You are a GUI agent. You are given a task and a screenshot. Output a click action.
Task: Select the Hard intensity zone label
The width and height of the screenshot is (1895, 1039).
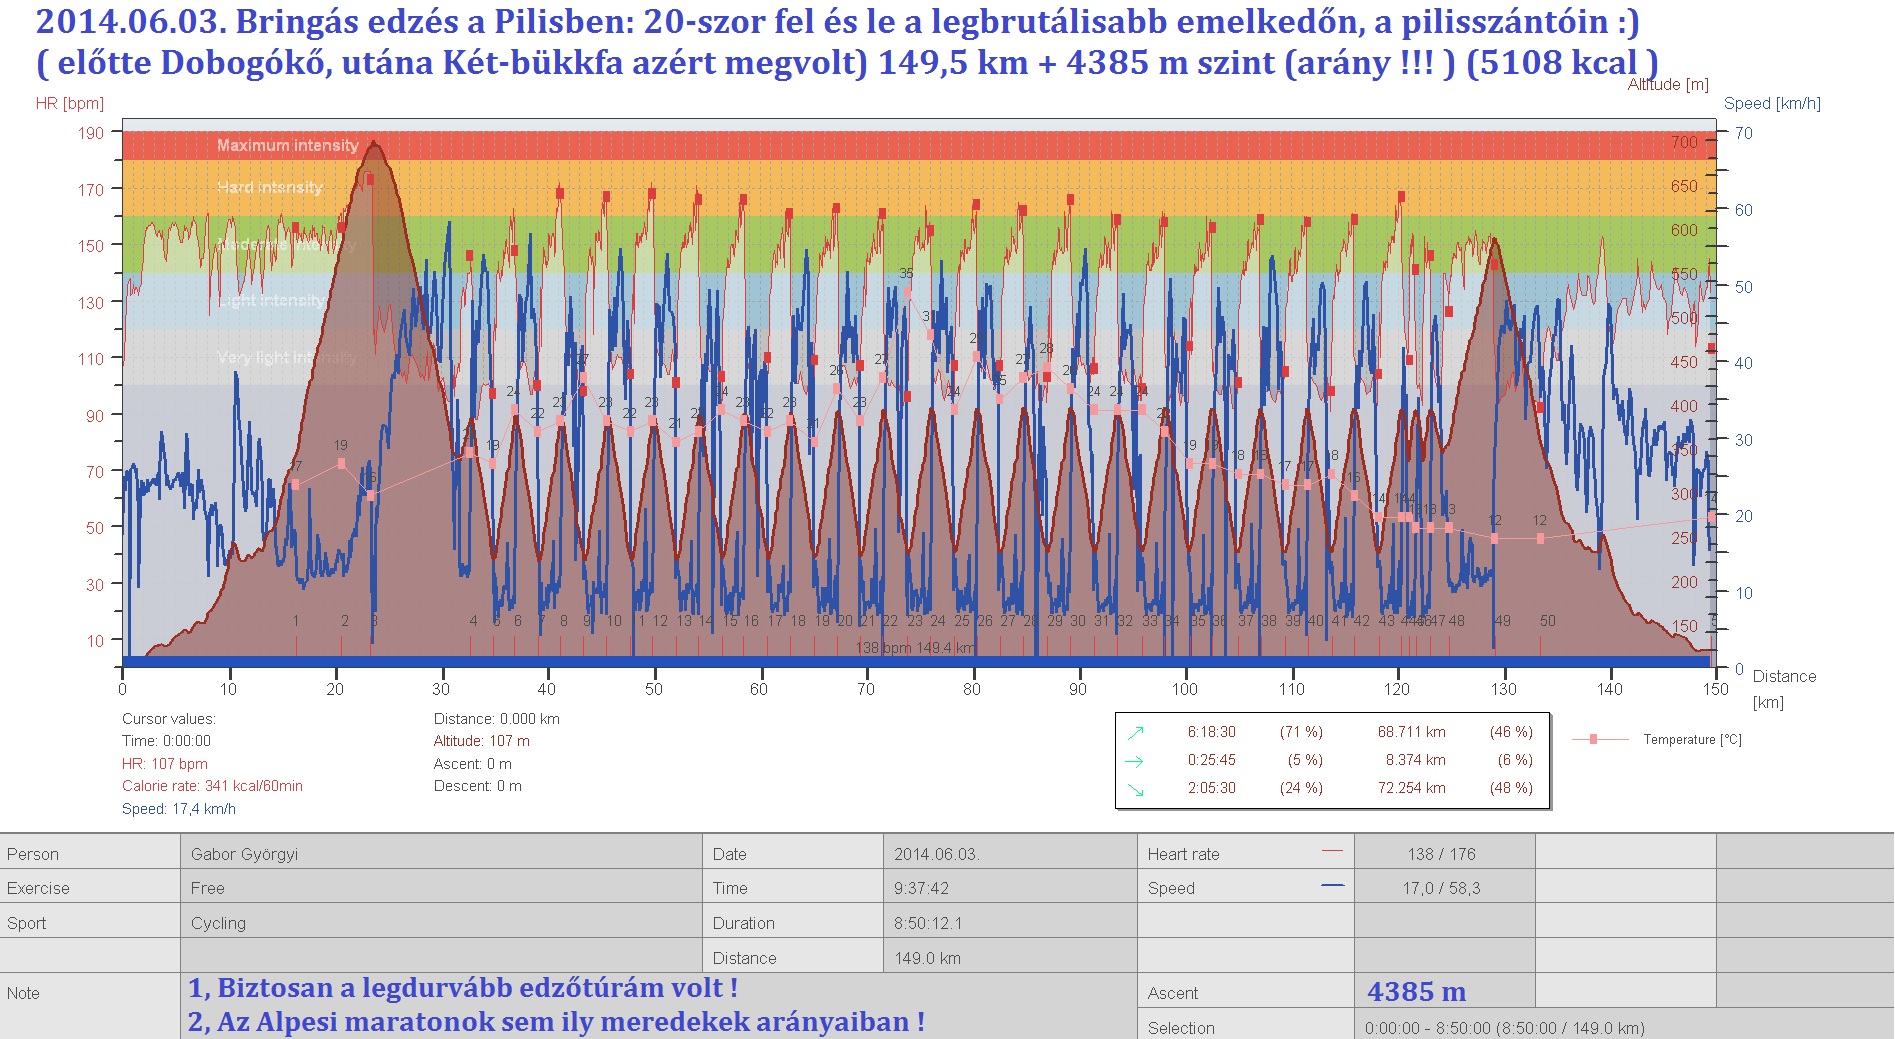[270, 188]
